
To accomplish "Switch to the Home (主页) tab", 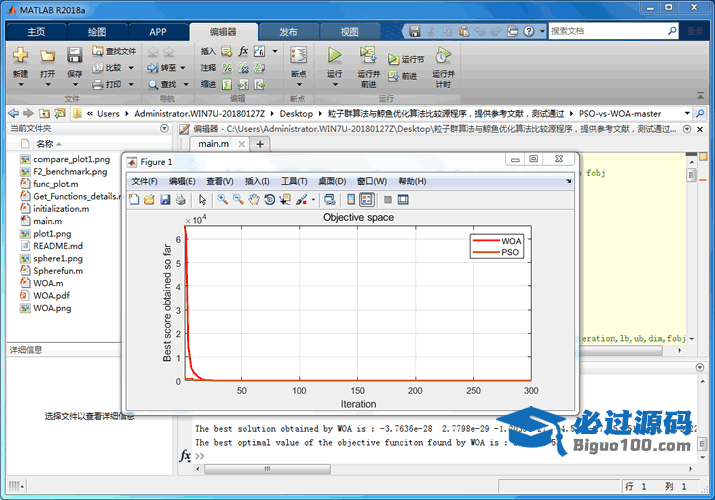I will [x=36, y=32].
